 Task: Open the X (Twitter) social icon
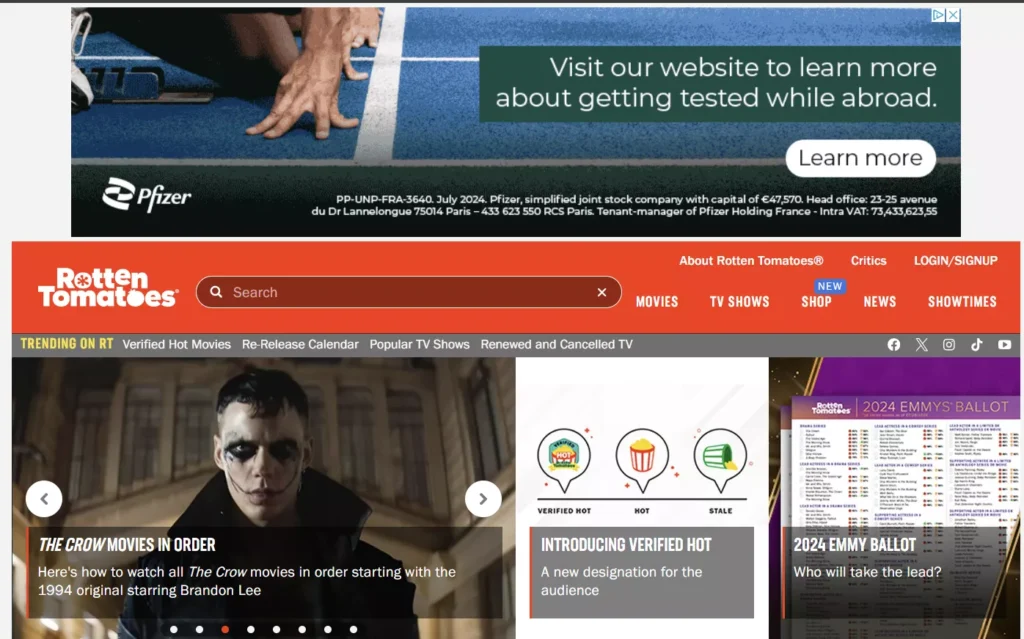coord(922,344)
